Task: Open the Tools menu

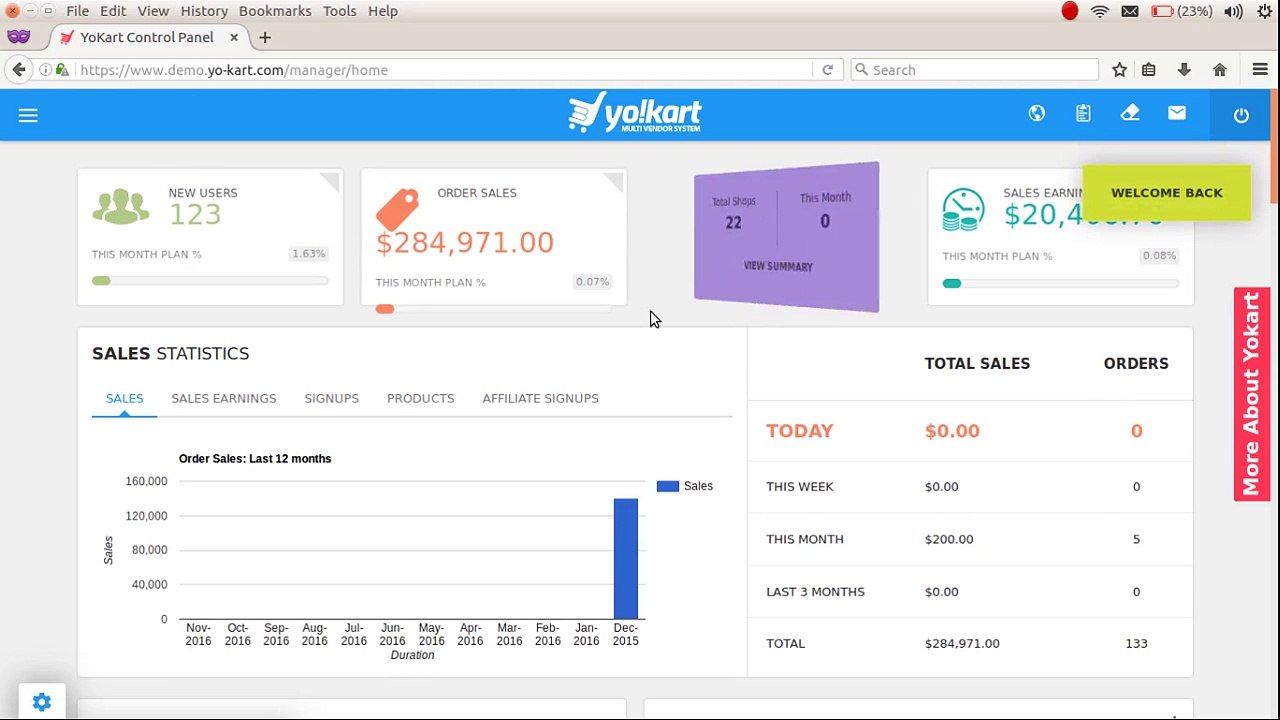Action: (x=339, y=11)
